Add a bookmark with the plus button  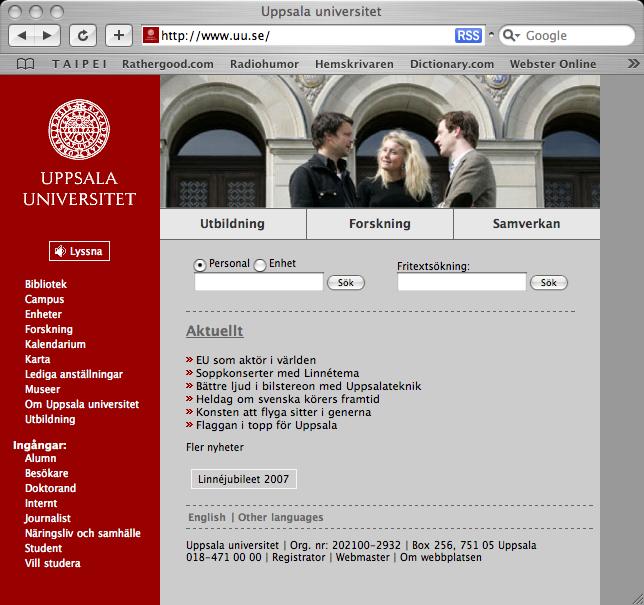[119, 36]
